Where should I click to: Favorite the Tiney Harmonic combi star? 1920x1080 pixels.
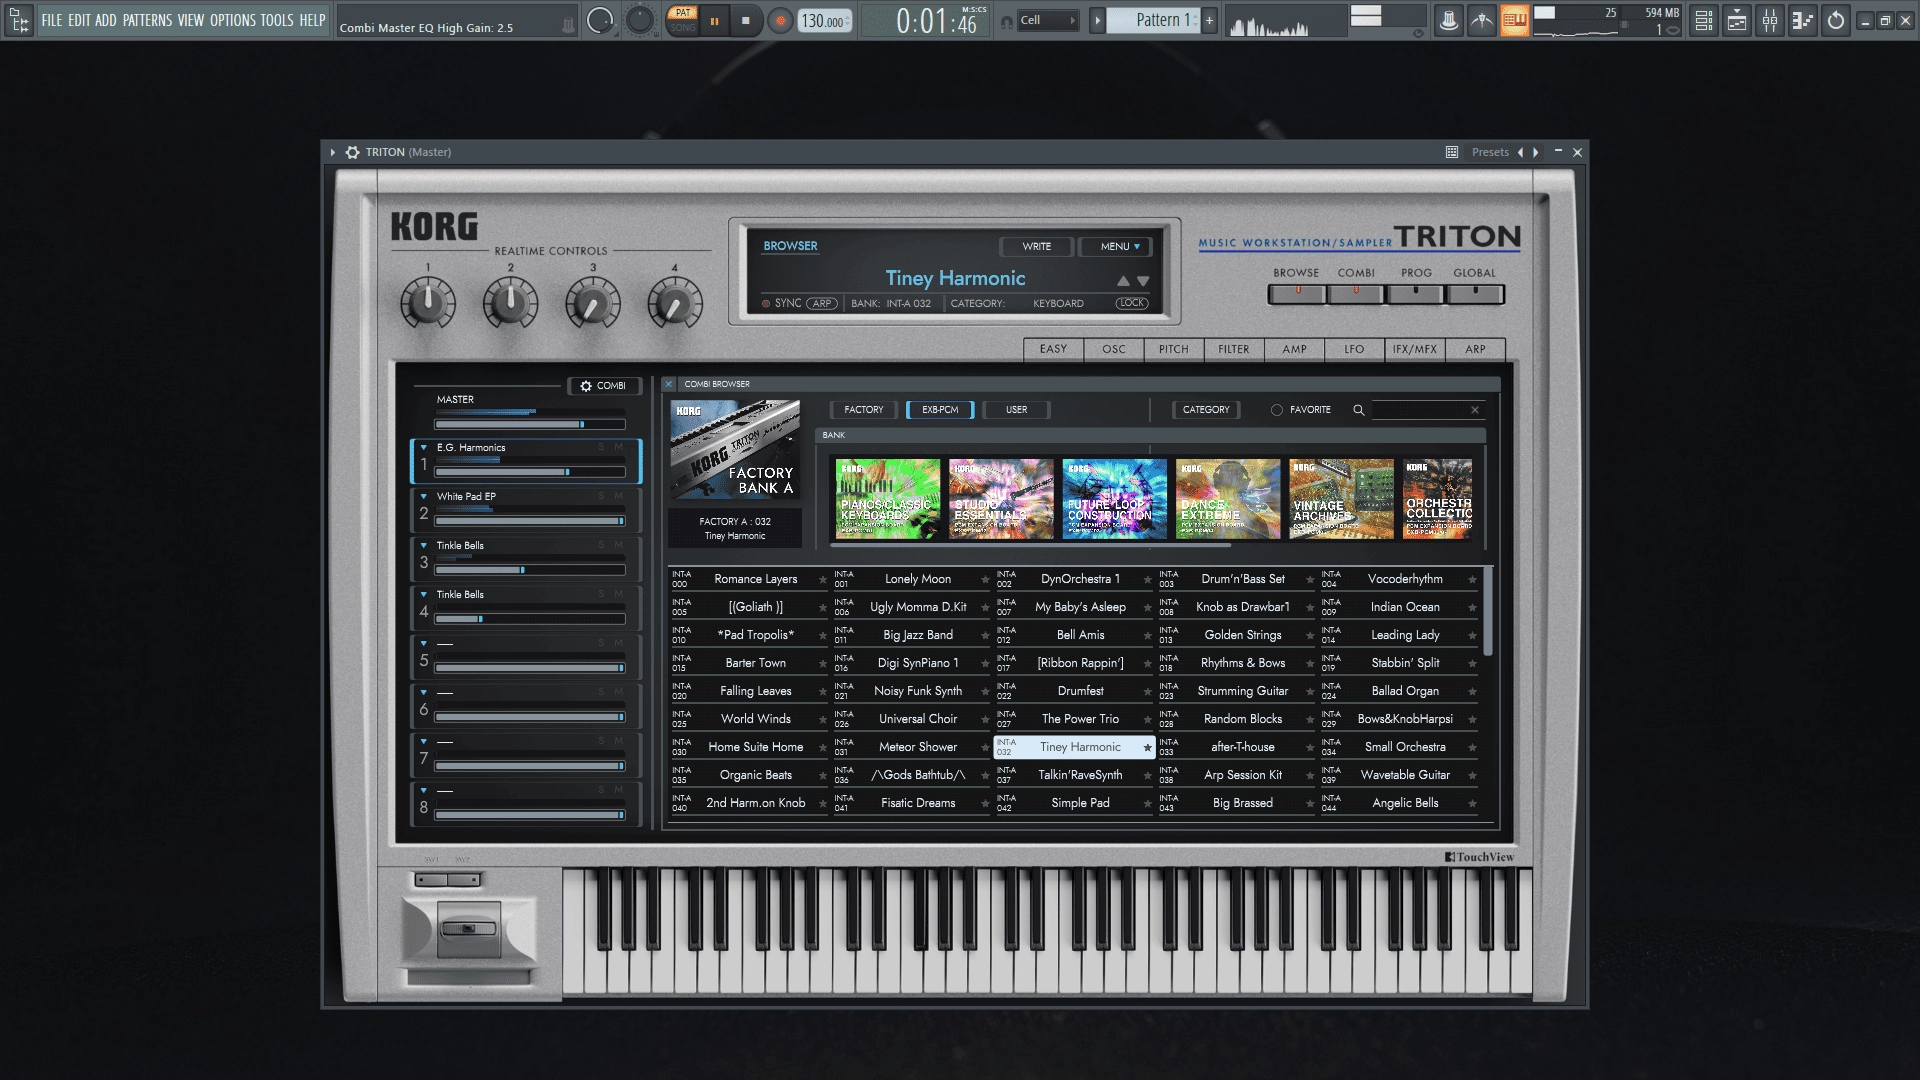[1147, 748]
